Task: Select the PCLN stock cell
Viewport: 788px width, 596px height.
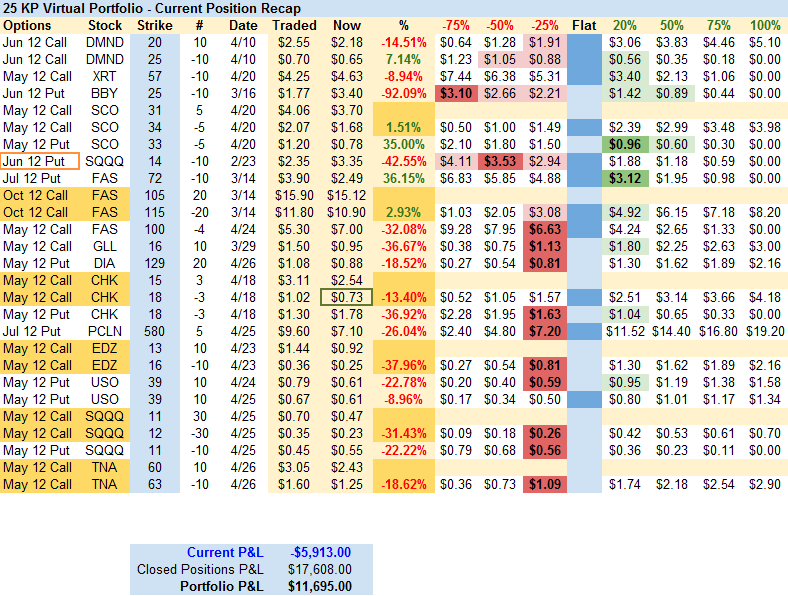Action: click(x=104, y=331)
